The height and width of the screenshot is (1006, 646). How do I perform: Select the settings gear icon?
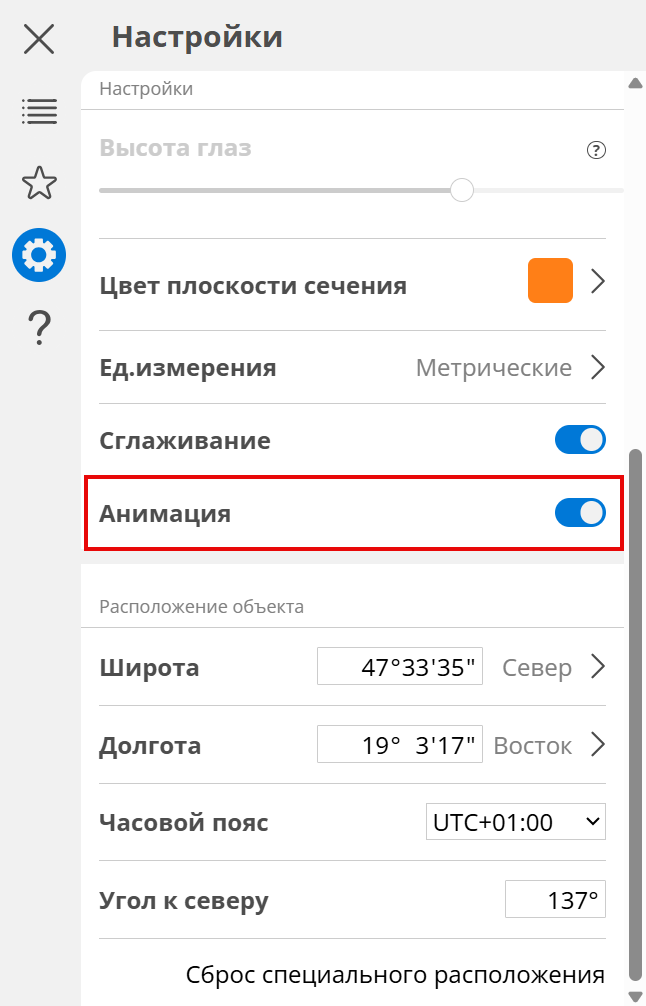[39, 255]
